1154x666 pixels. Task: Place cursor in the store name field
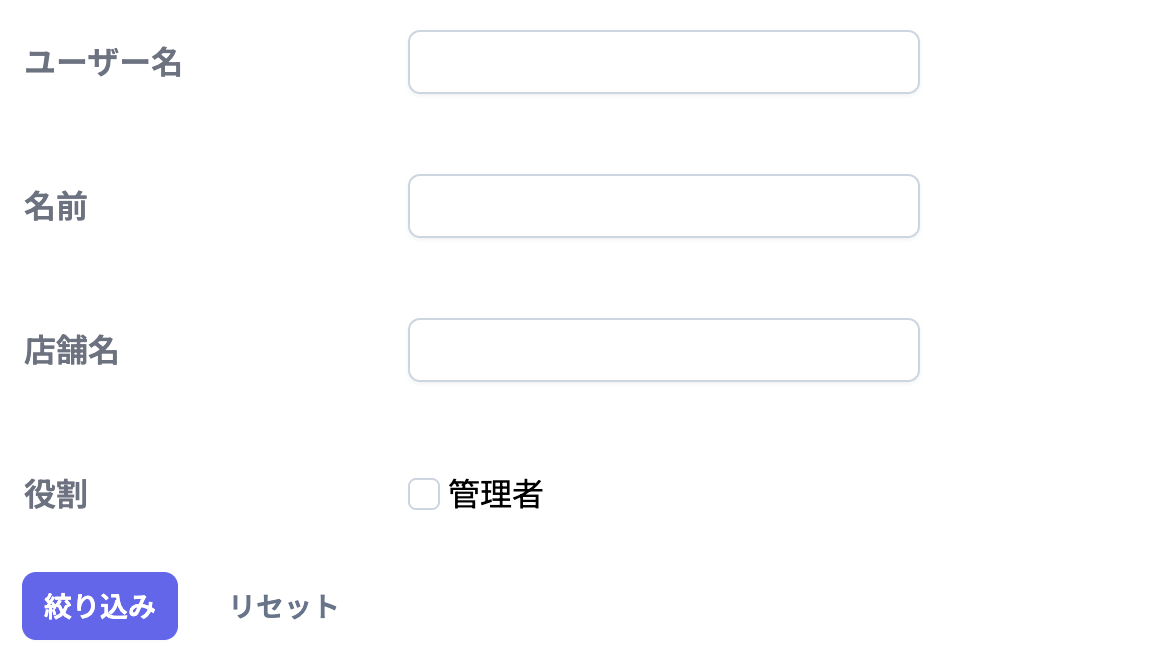[663, 350]
